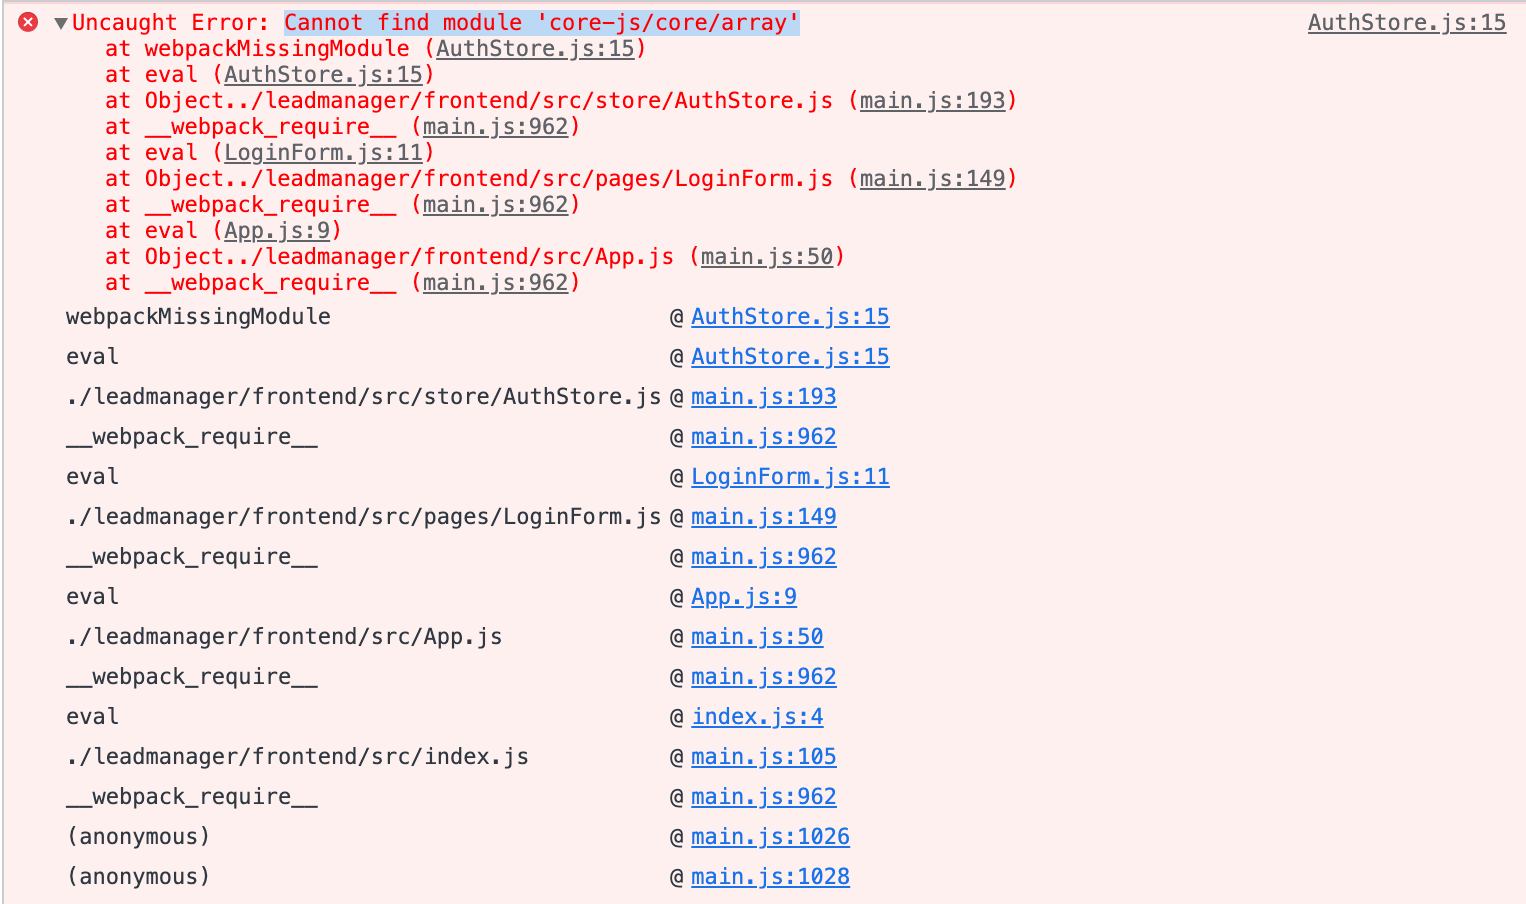Click red line "at Object../leadmanager/frontend/src/store/AuthStore.js"
Viewport: 1526px width, 904px height.
(469, 100)
